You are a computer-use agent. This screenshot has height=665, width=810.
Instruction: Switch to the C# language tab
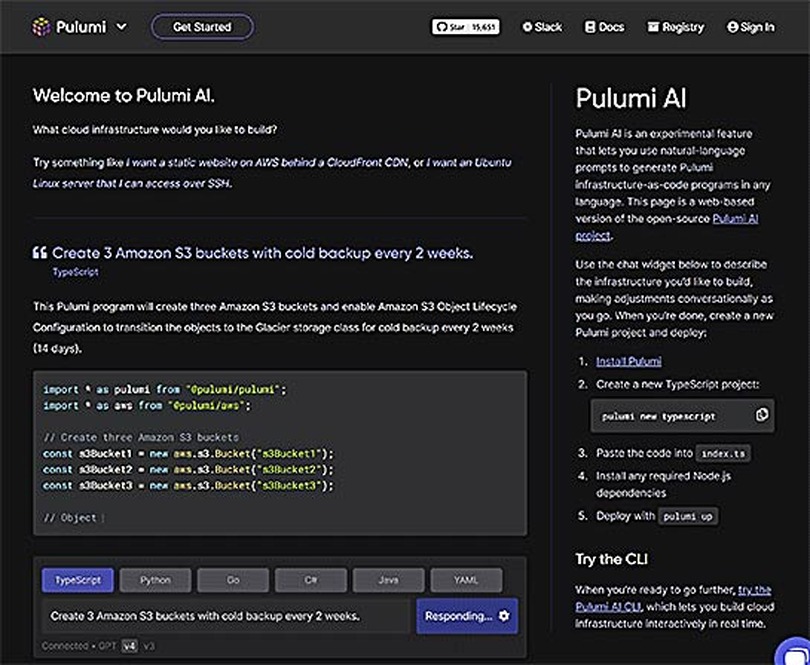[310, 580]
